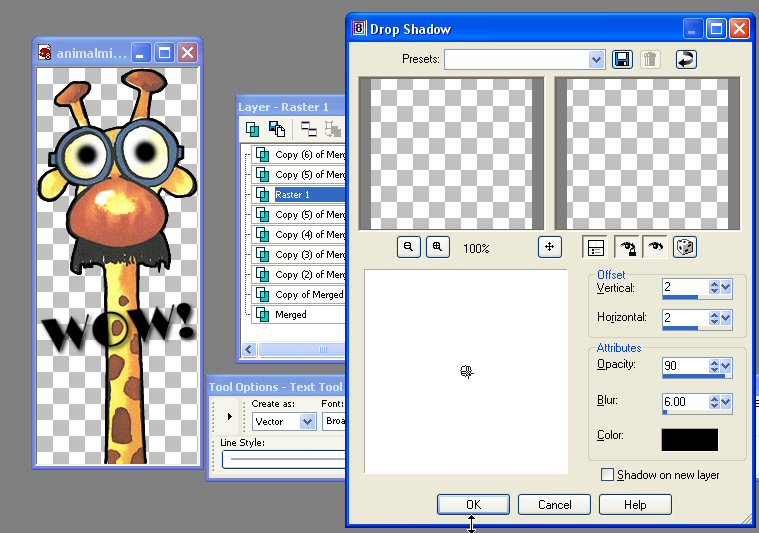
Task: Open the Create as Vector dropdown
Action: 307,422
